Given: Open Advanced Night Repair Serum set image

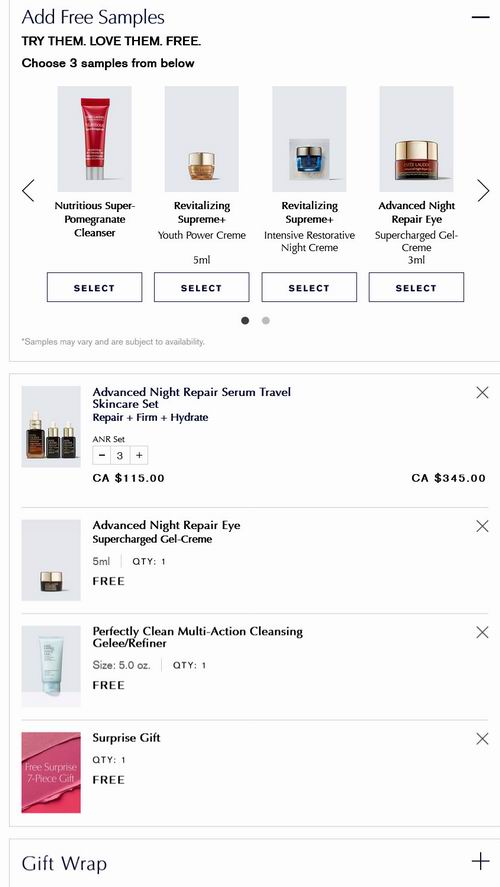Looking at the screenshot, I should point(51,427).
